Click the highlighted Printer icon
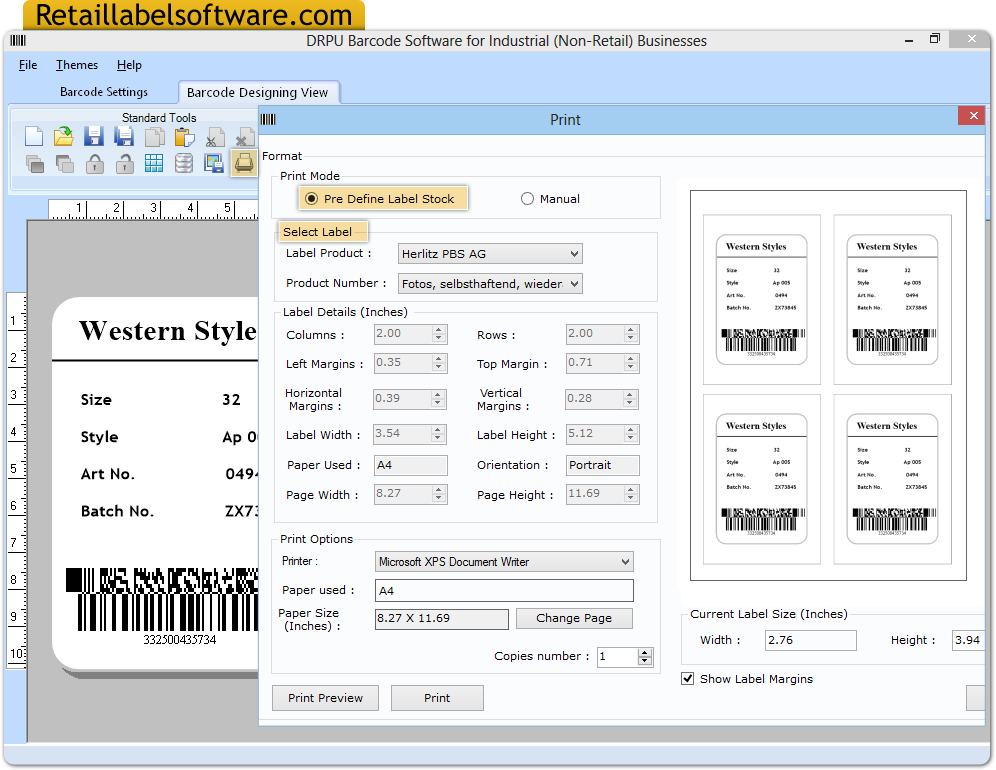 [244, 163]
